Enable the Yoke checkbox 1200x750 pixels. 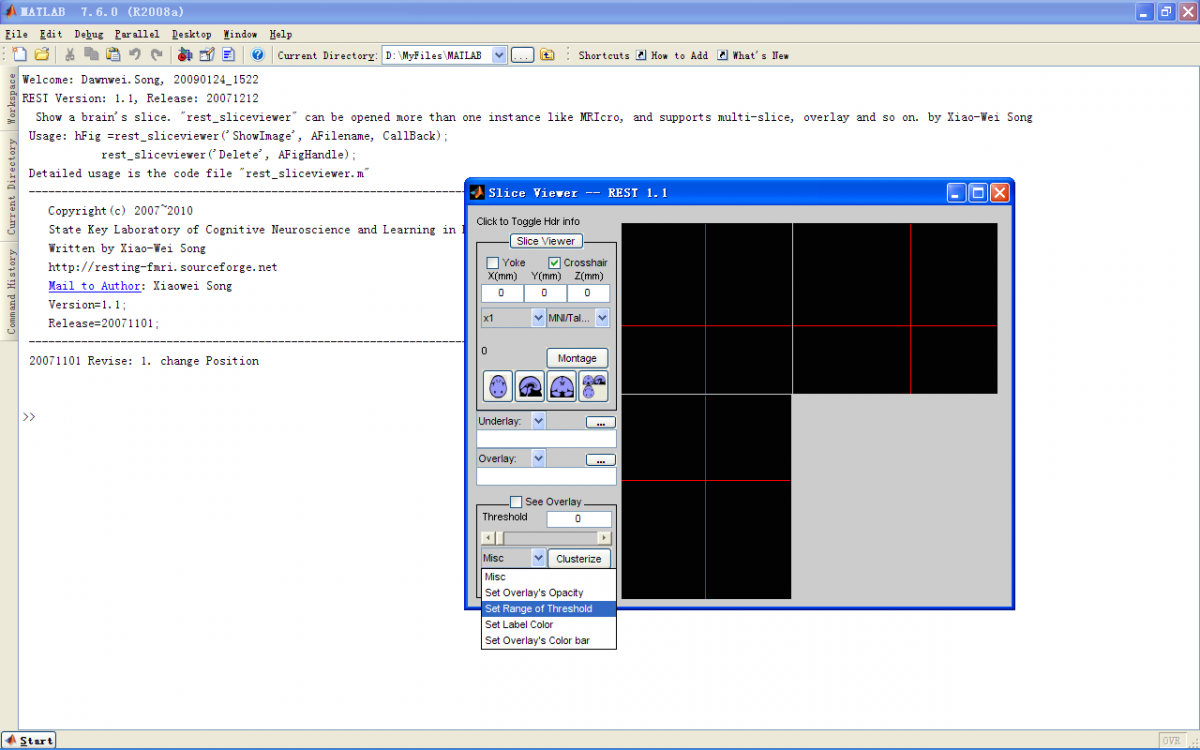pyautogui.click(x=492, y=263)
